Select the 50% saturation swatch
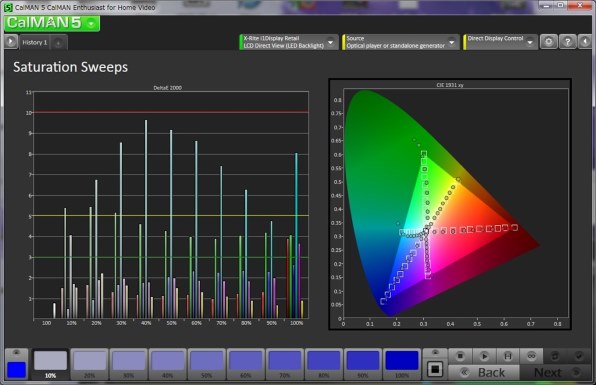The height and width of the screenshot is (385, 596). (207, 364)
